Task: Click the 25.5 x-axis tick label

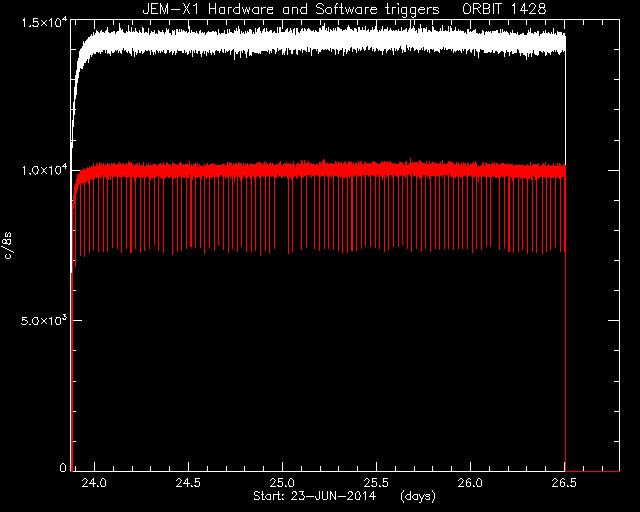Action: (376, 483)
